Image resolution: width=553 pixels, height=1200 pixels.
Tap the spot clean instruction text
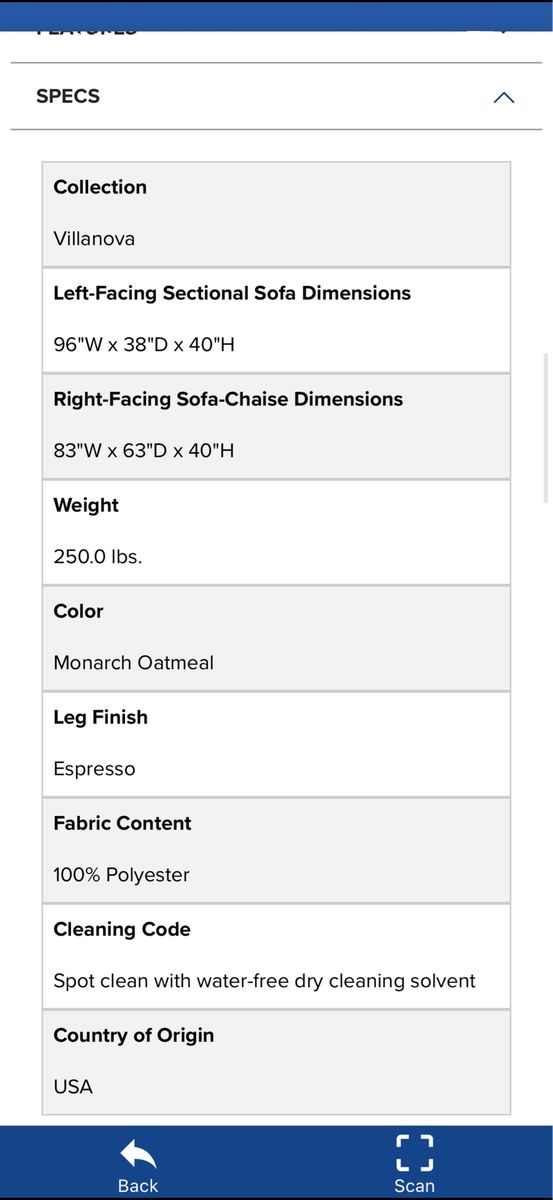(x=265, y=981)
